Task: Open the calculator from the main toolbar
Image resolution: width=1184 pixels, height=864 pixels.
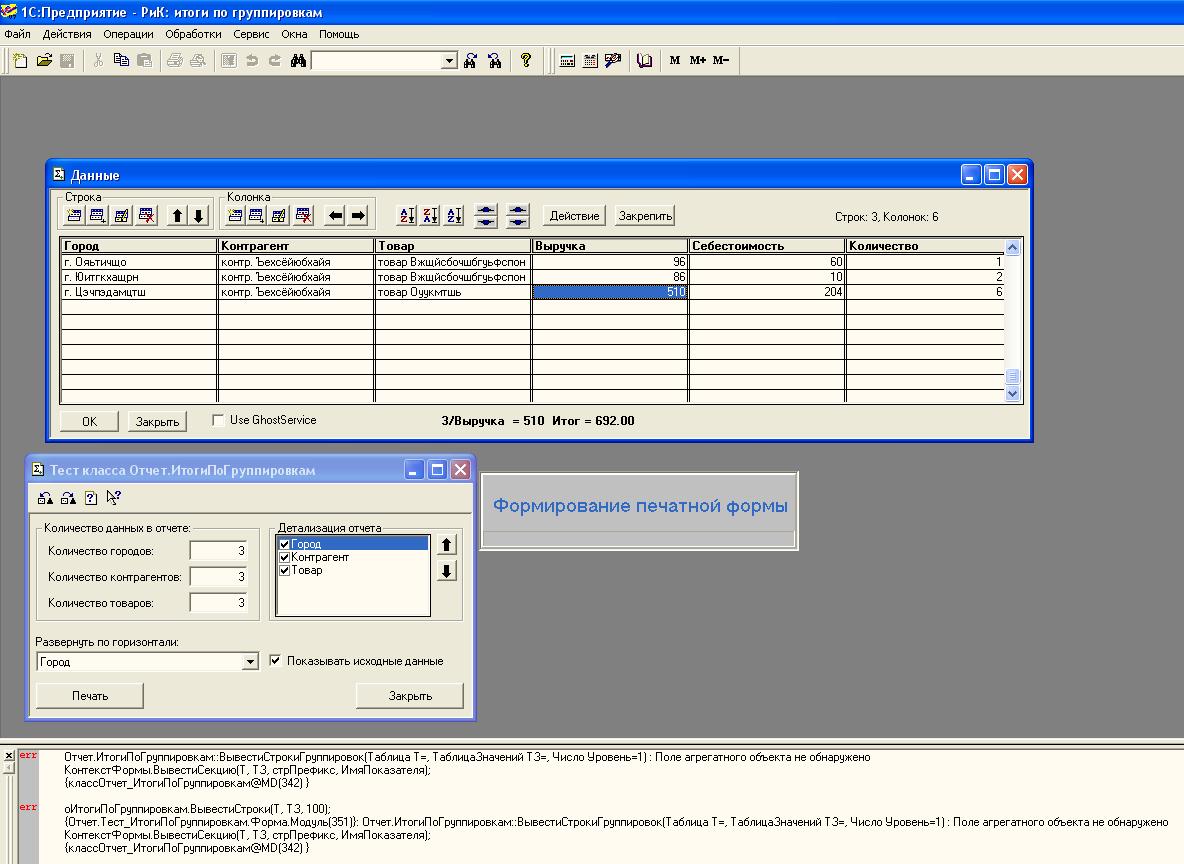Action: [567, 61]
